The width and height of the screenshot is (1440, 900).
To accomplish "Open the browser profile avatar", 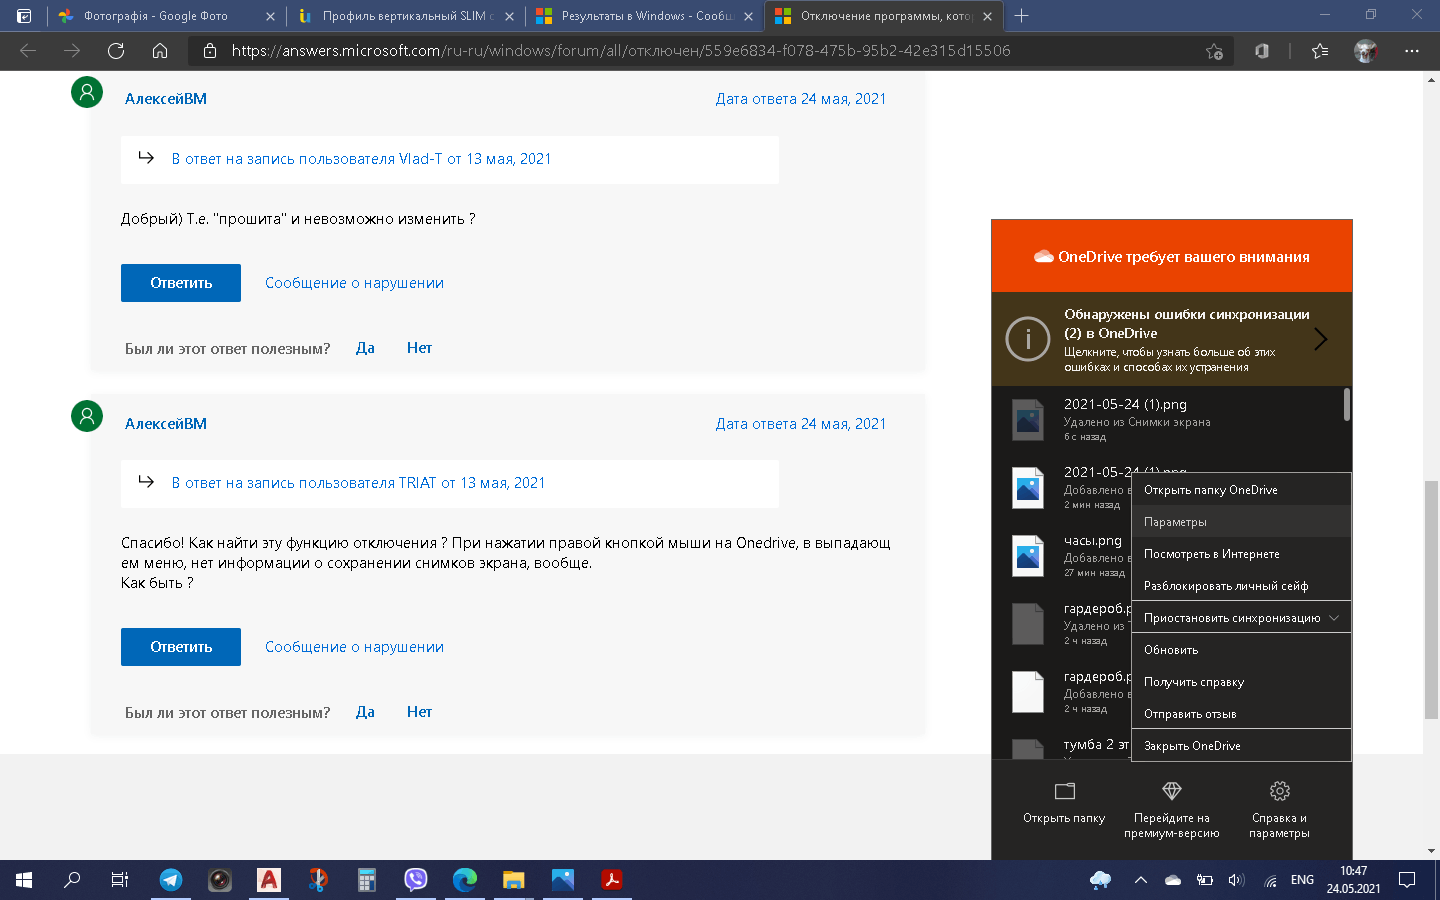I will (1366, 51).
